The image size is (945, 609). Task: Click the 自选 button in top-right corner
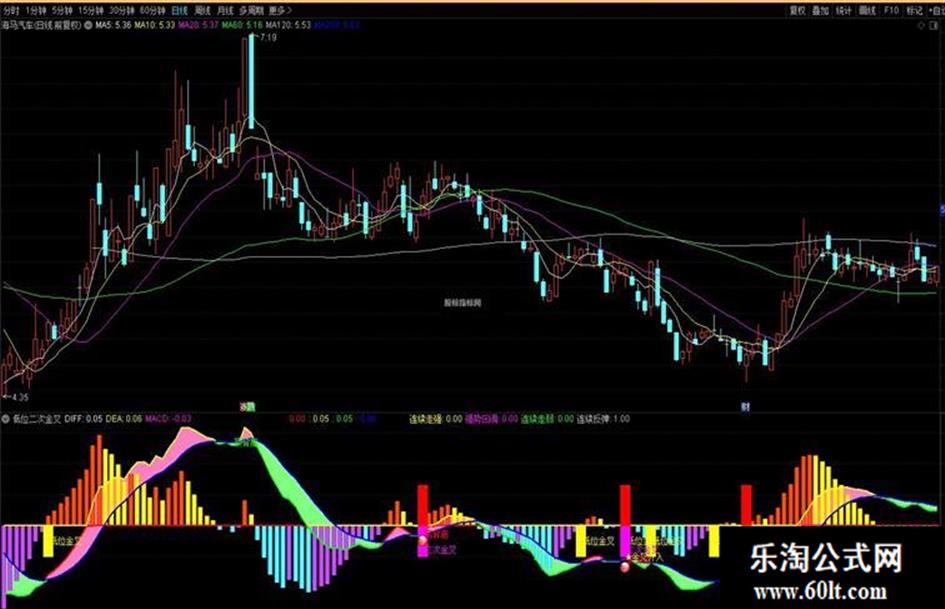pyautogui.click(x=937, y=10)
